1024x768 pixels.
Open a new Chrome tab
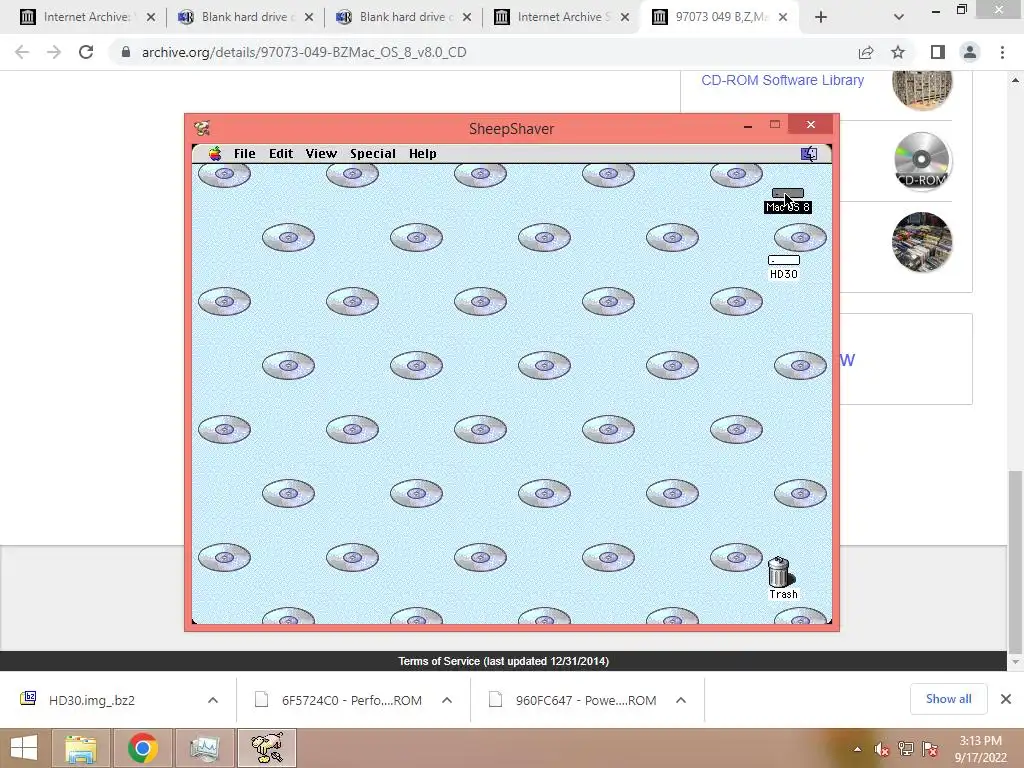coord(821,17)
